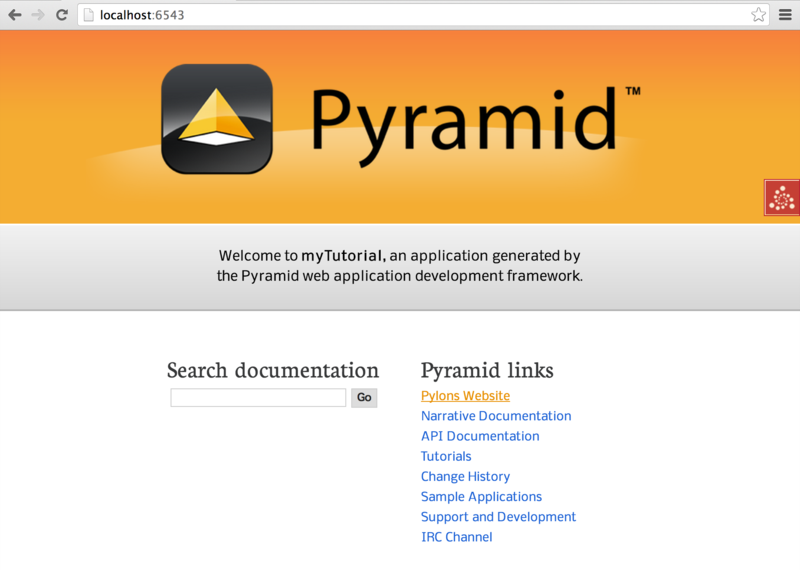The width and height of the screenshot is (800, 570).
Task: Open the Chrome hamburger menu
Action: coord(785,15)
